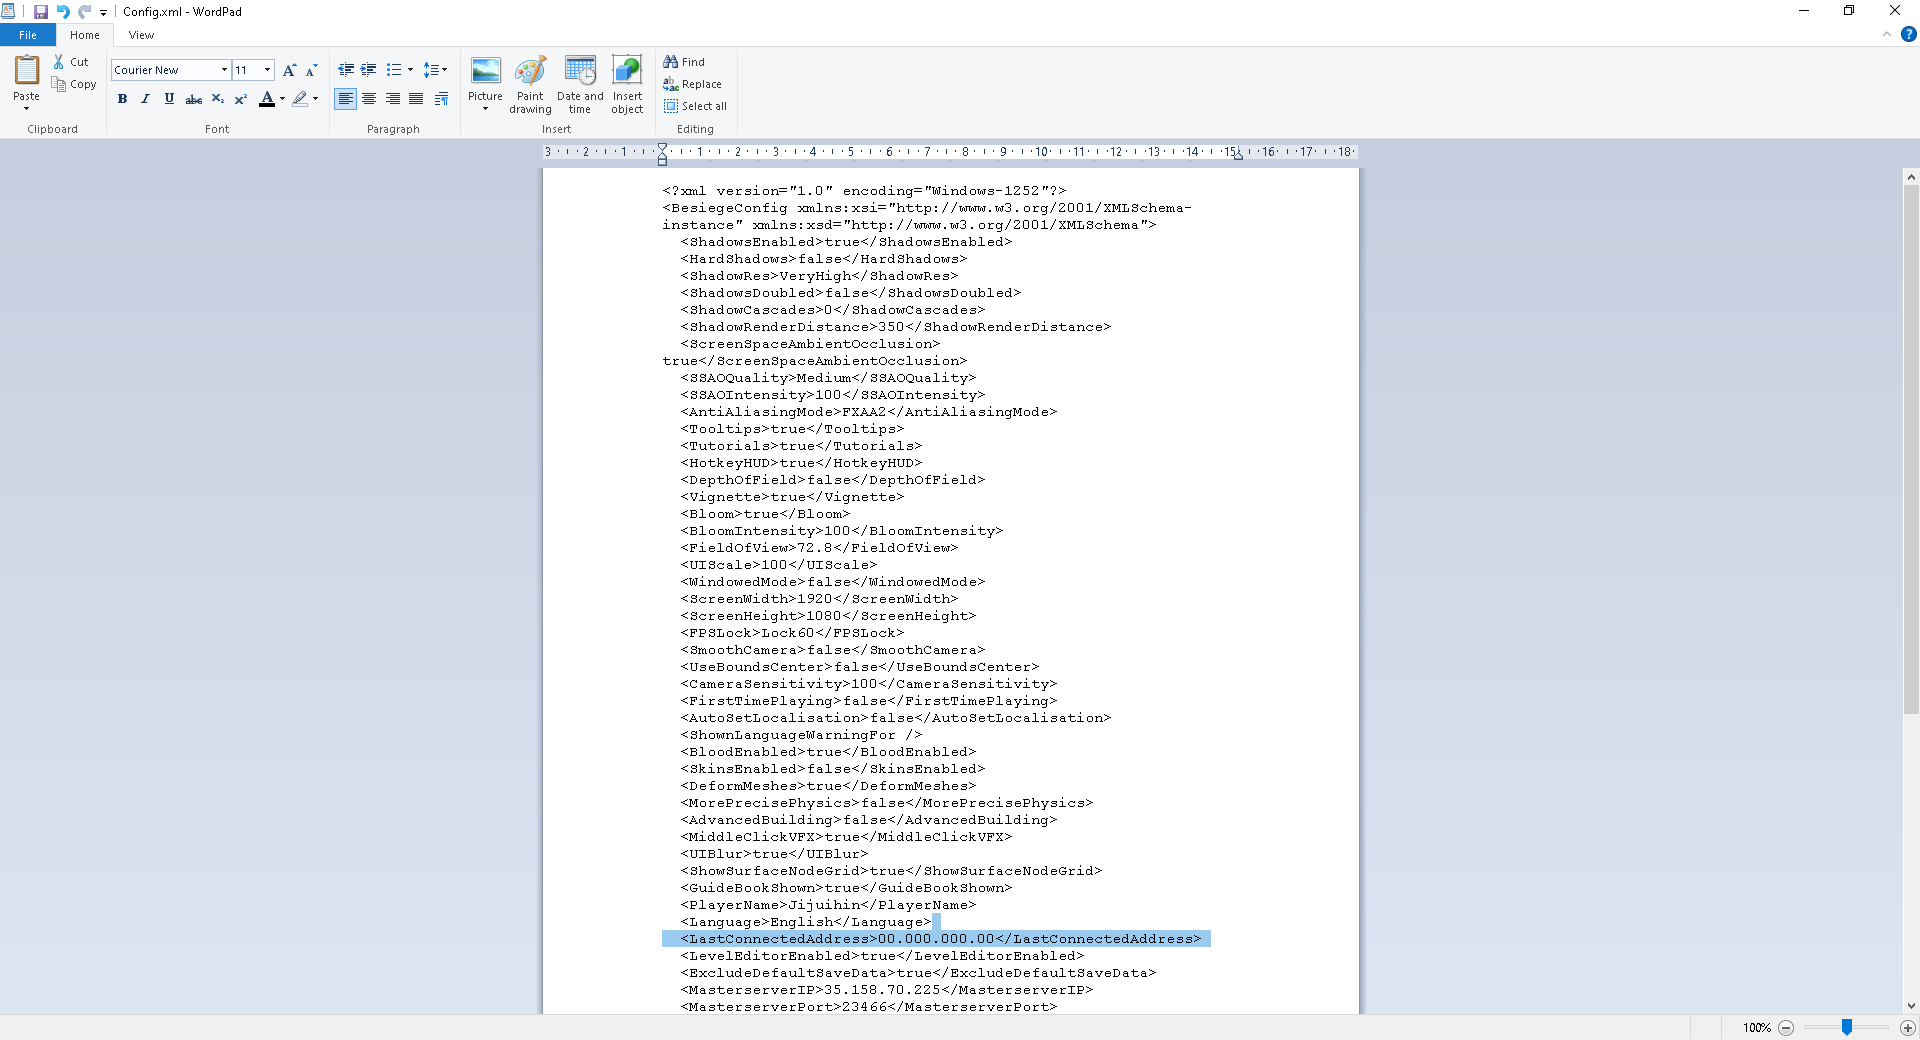Image resolution: width=1920 pixels, height=1040 pixels.
Task: Click the first-line indent ruler marker
Action: (662, 148)
